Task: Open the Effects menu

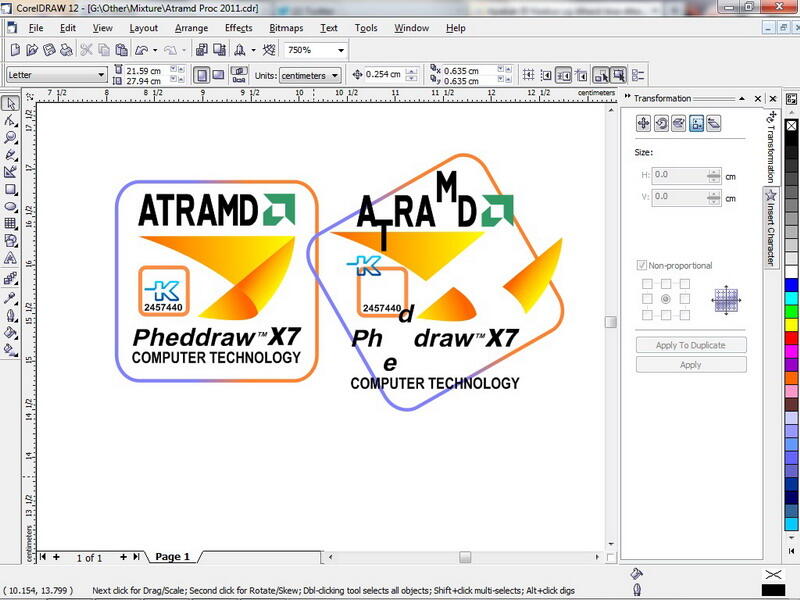Action: pyautogui.click(x=239, y=28)
